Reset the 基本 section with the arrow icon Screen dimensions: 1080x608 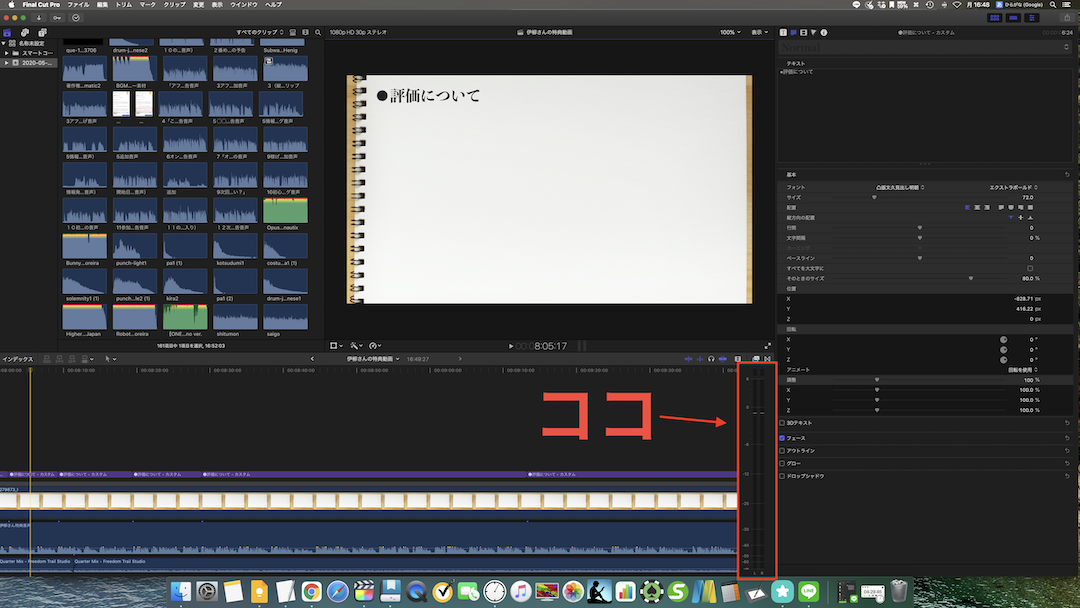[x=1067, y=174]
